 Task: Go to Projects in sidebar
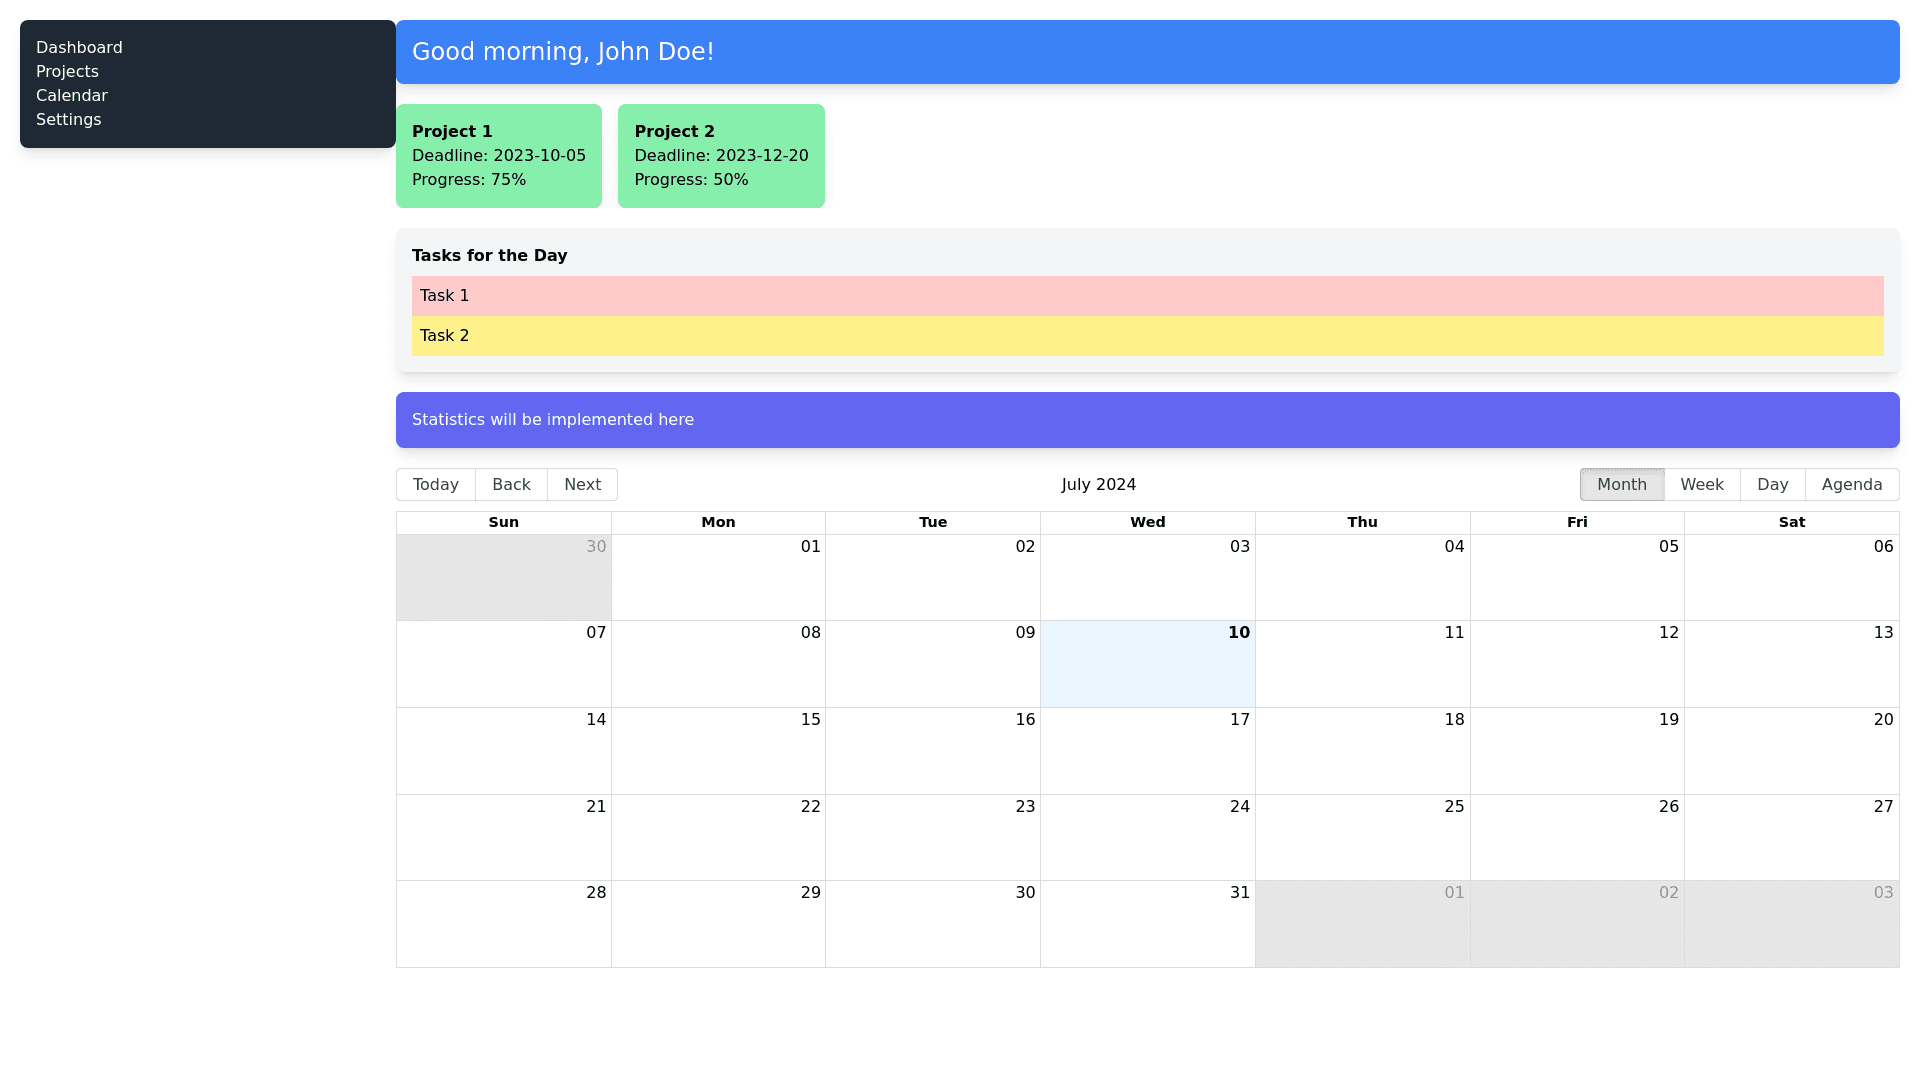pyautogui.click(x=67, y=72)
